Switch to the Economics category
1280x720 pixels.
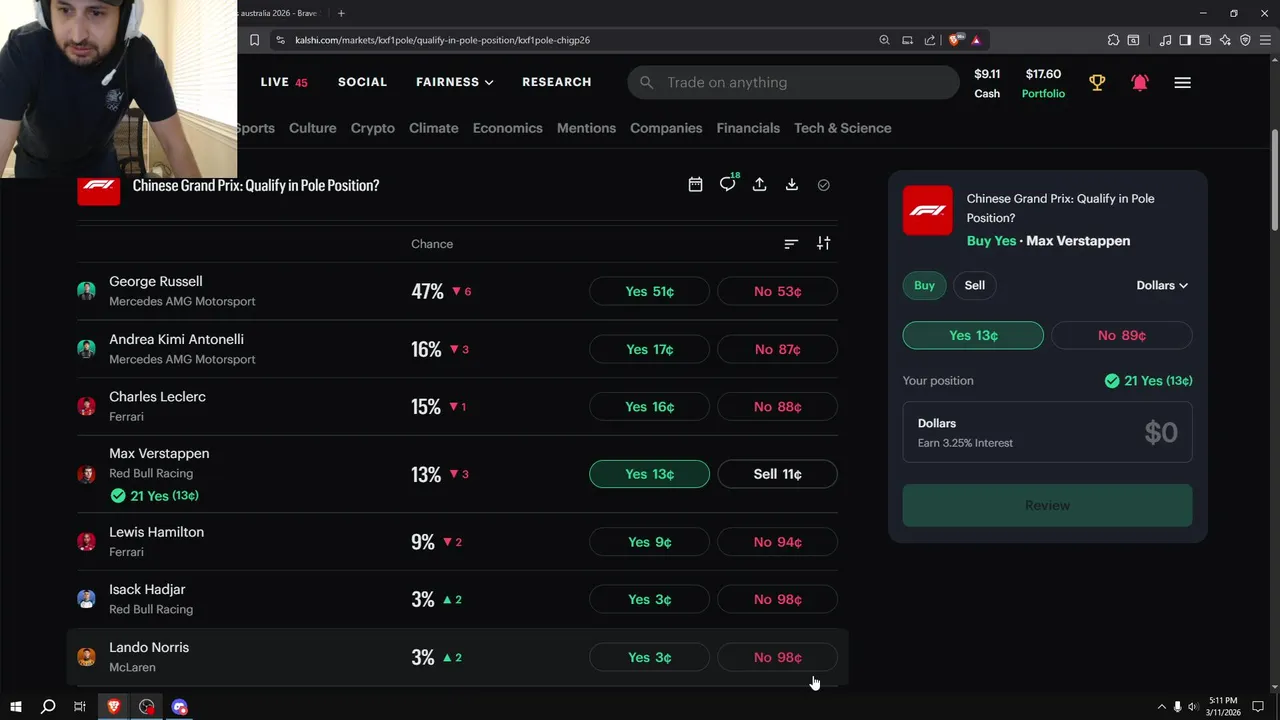507,128
